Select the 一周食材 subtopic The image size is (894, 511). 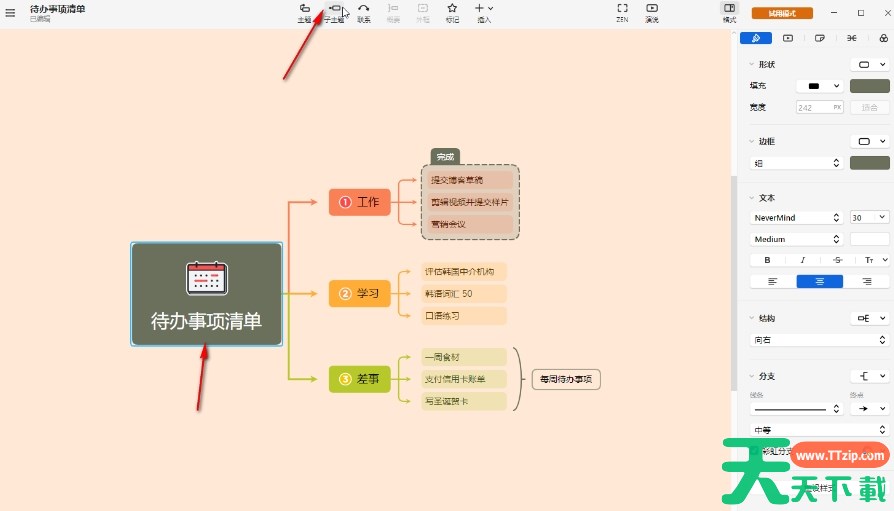pyautogui.click(x=464, y=357)
